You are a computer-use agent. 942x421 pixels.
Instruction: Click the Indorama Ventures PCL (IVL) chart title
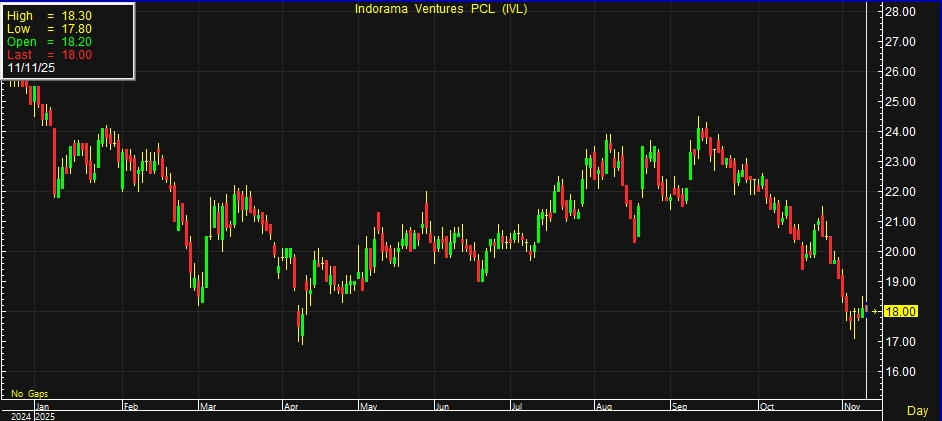tap(441, 9)
